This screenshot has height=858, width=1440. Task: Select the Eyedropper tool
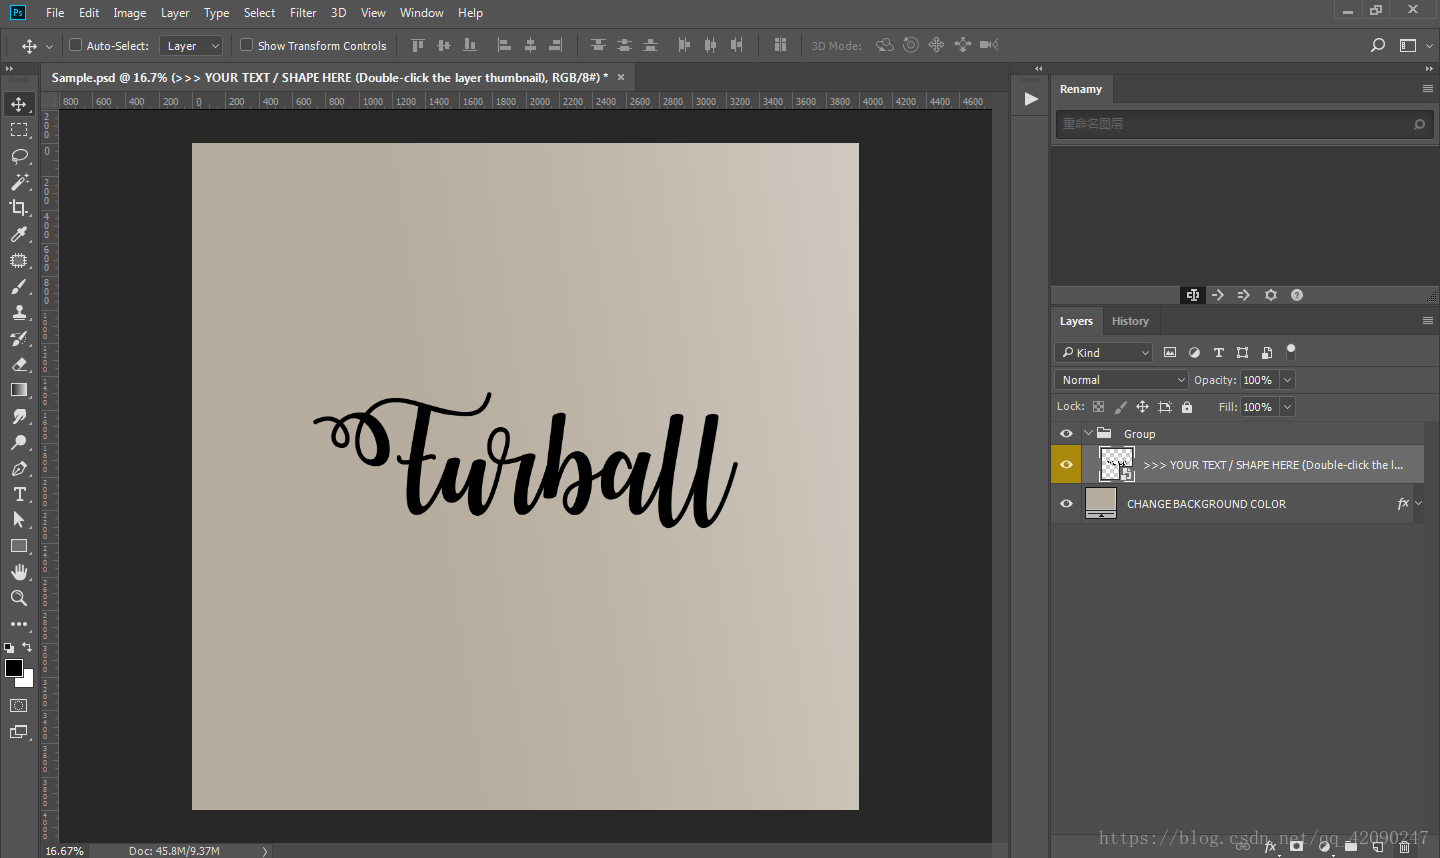(19, 234)
